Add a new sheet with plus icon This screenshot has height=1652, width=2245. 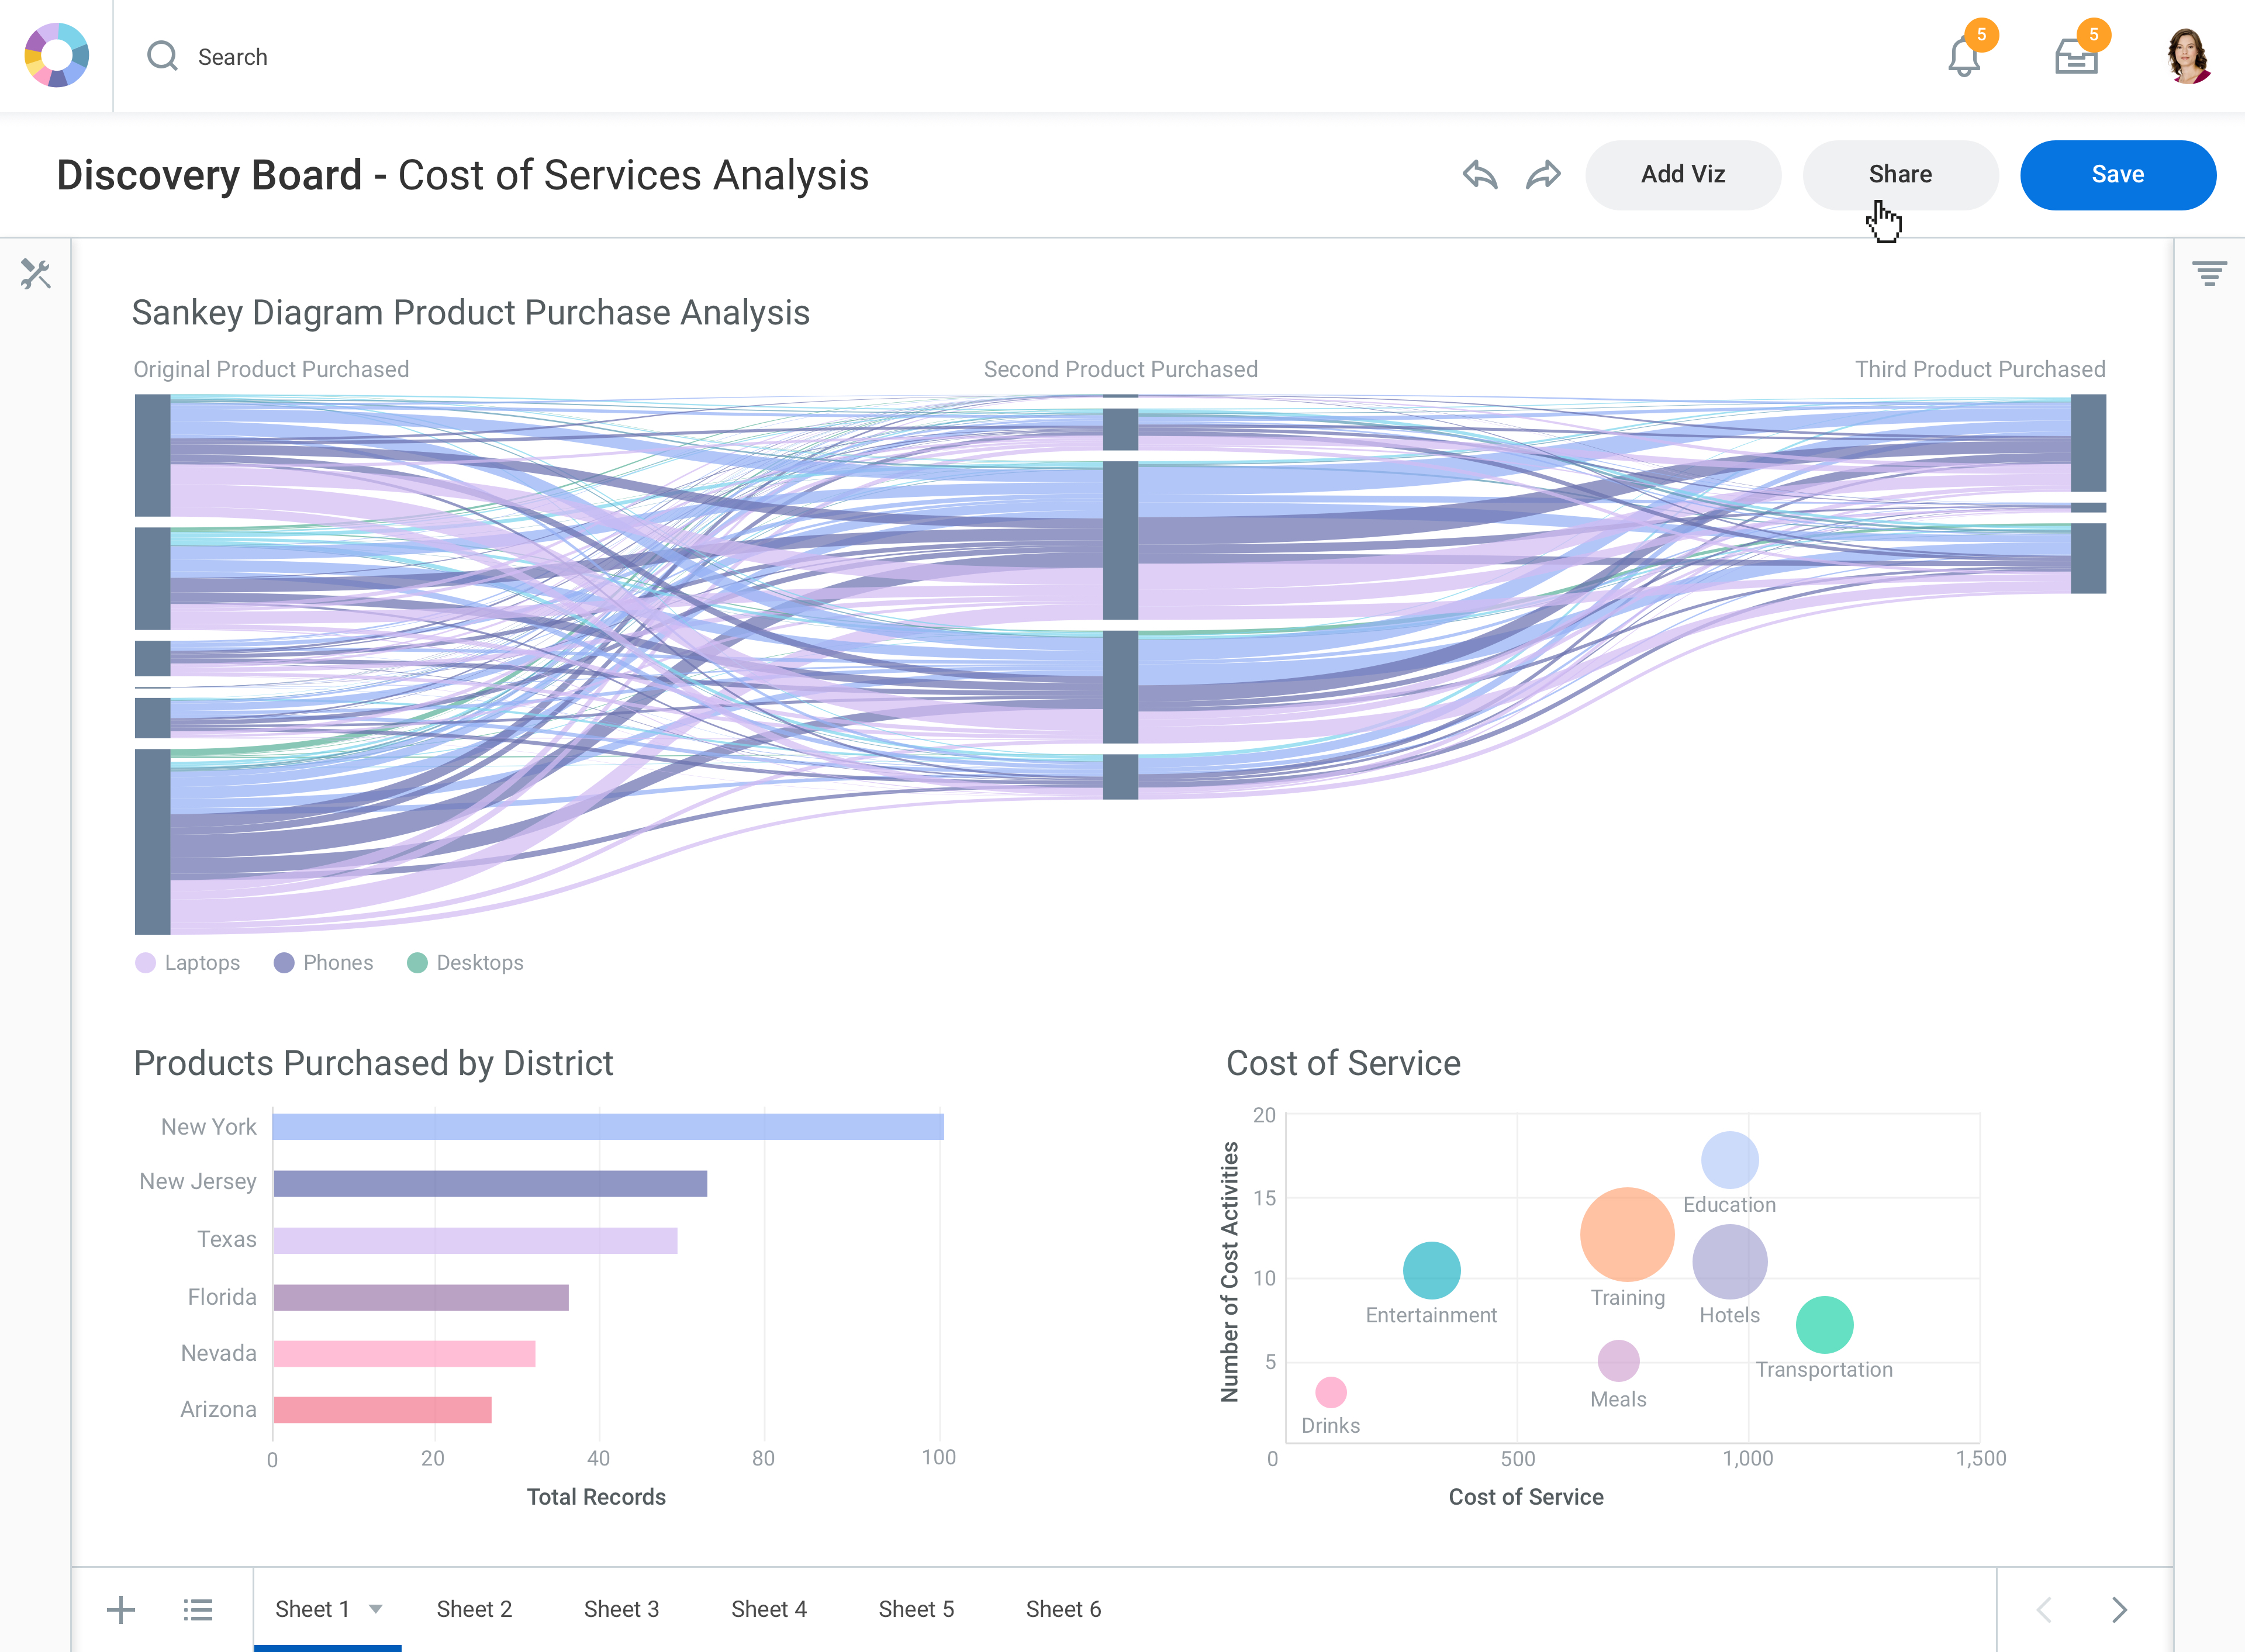tap(121, 1610)
